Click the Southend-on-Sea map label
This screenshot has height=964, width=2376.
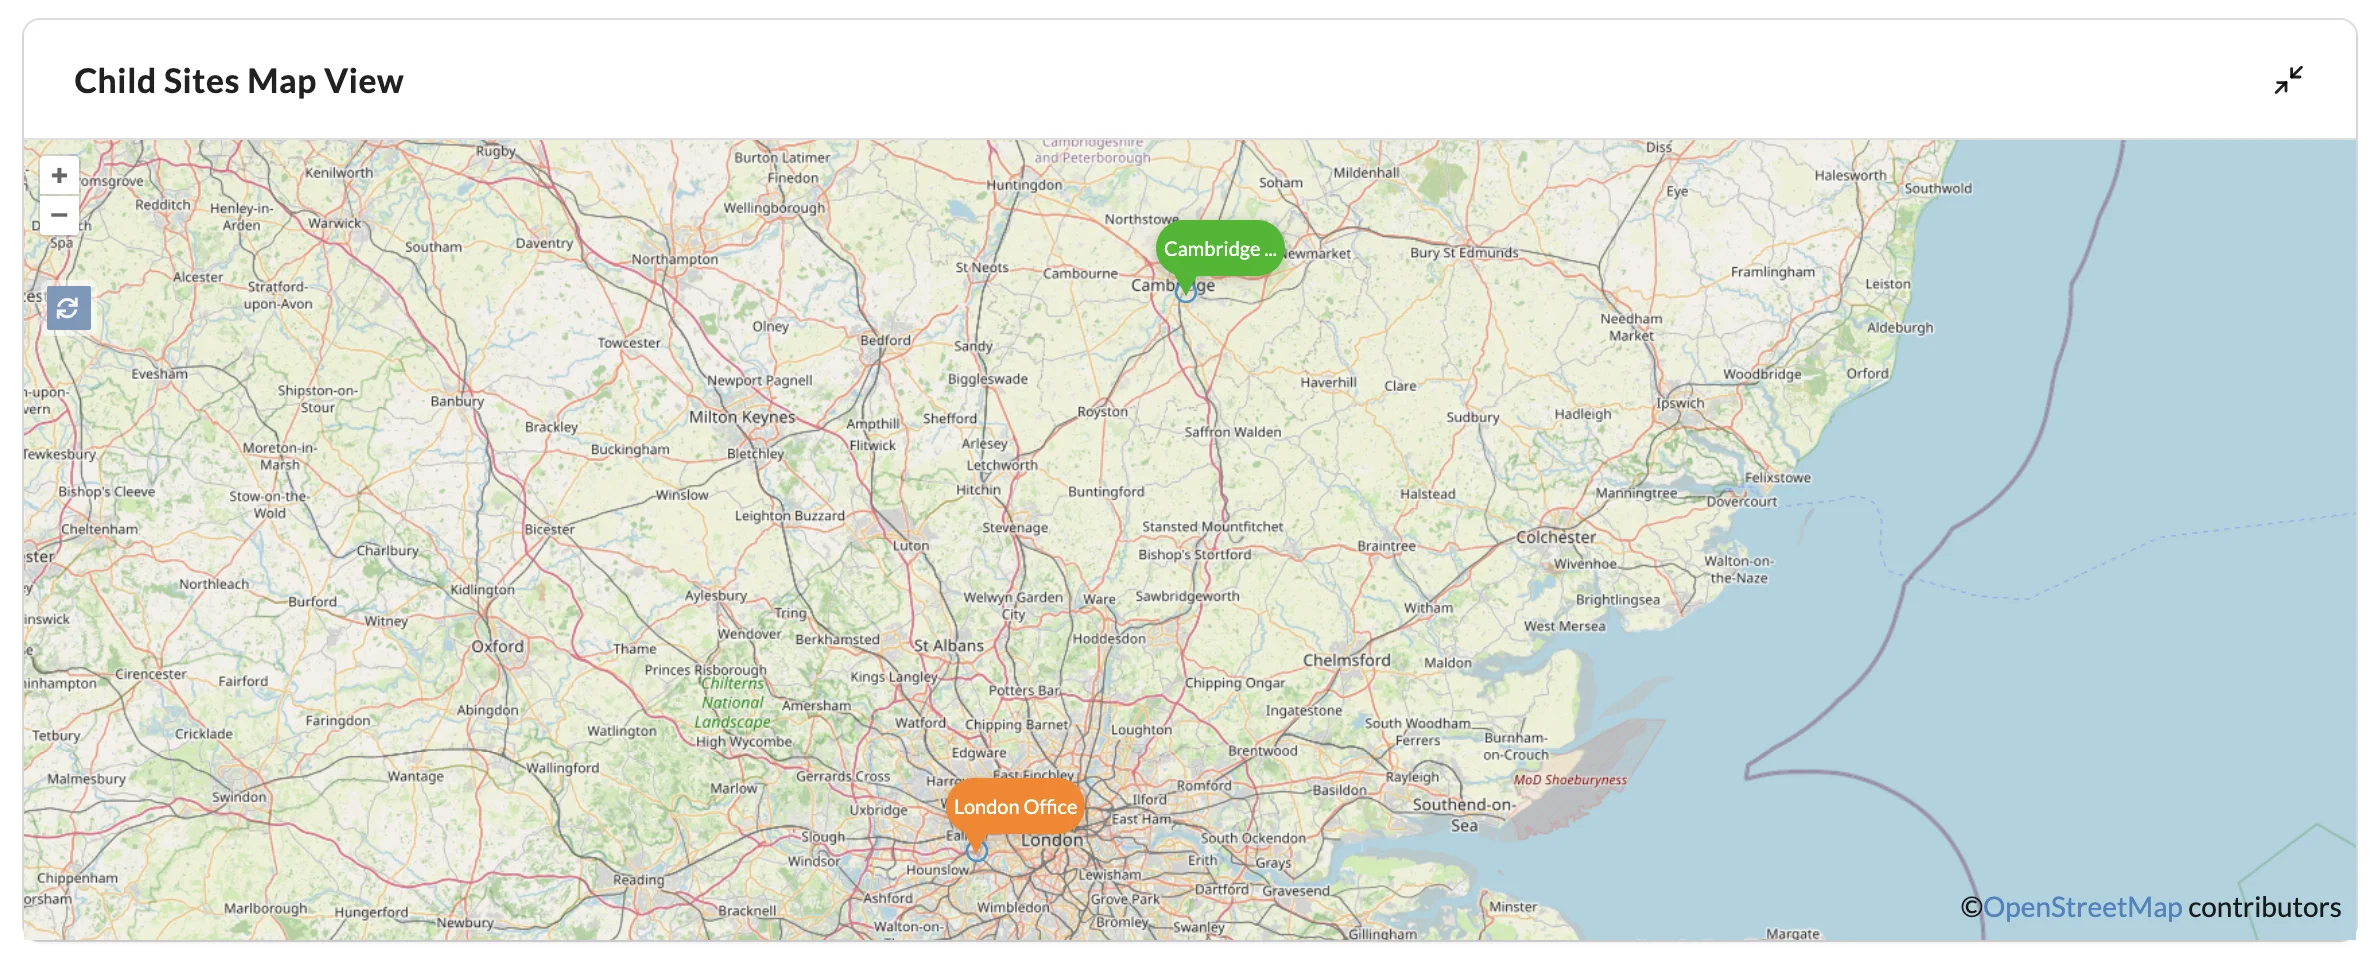tap(1464, 815)
